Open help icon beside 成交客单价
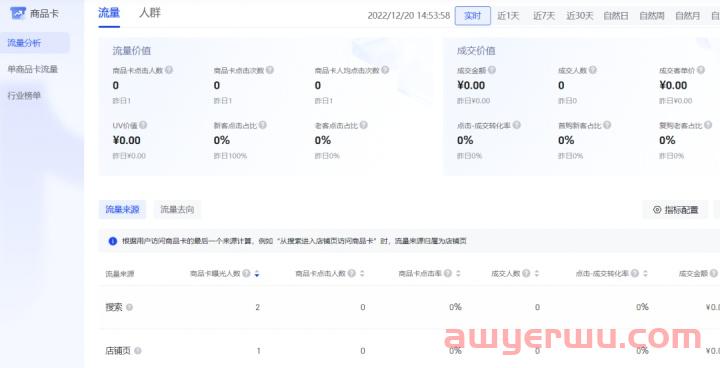The image size is (720, 368). 701,70
